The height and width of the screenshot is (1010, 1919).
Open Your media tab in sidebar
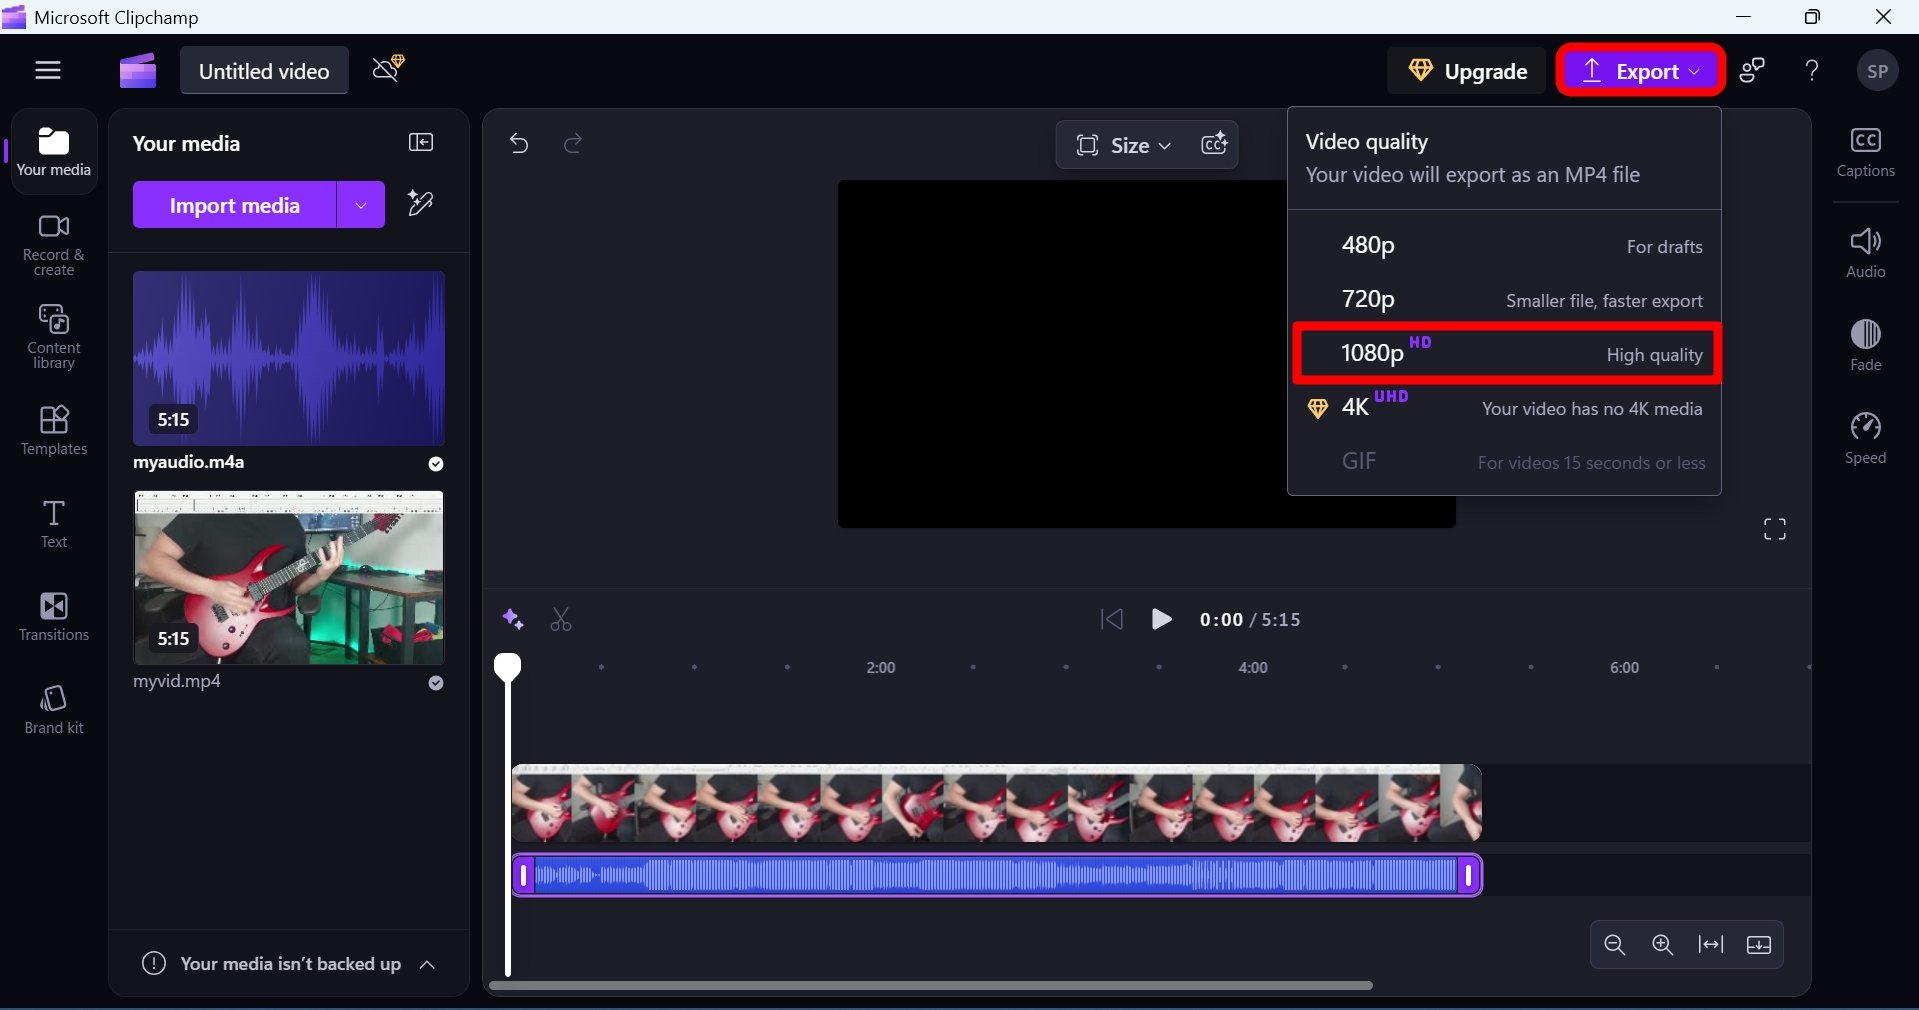click(54, 152)
